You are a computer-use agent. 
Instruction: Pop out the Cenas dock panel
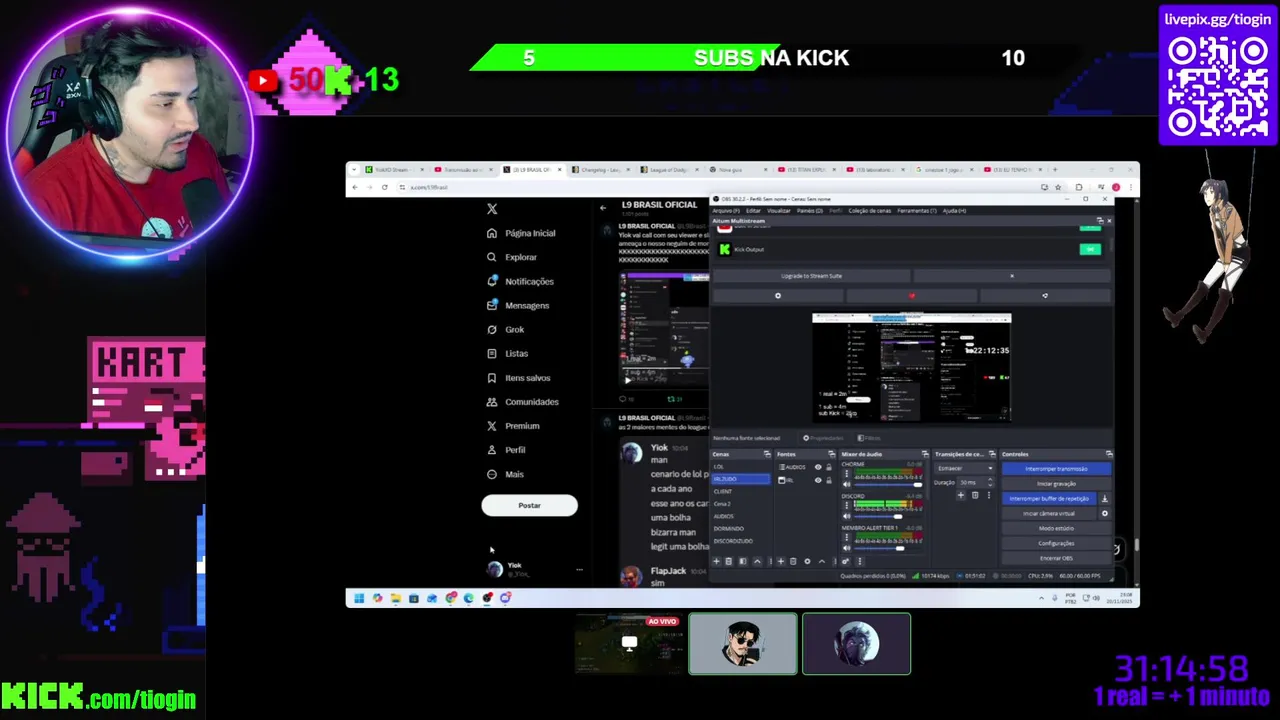[767, 454]
